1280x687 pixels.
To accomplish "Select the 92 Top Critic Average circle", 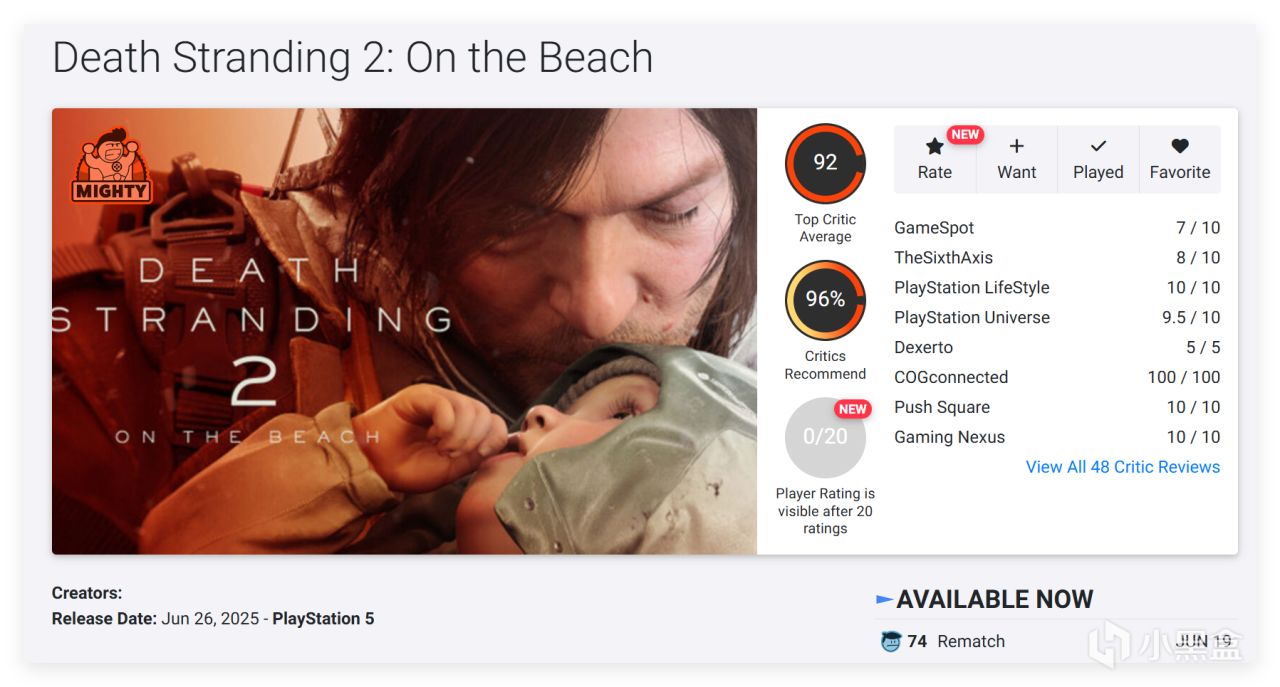I will [x=825, y=163].
